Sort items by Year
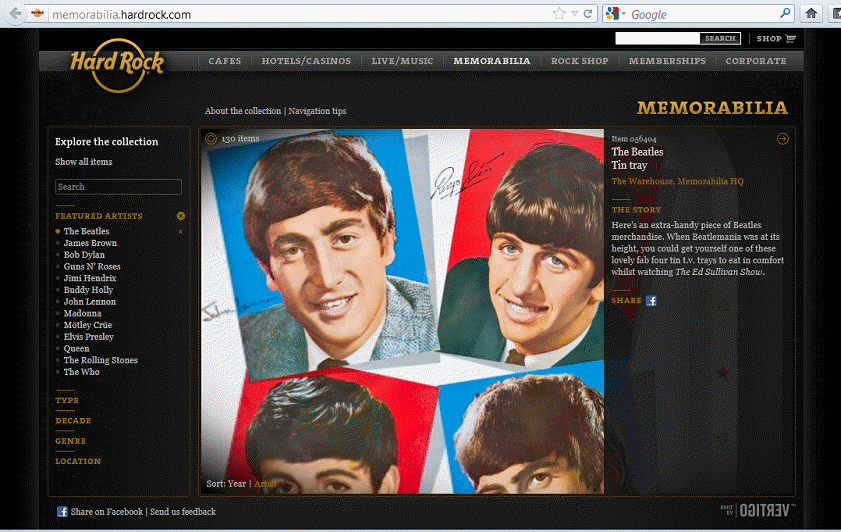 pyautogui.click(x=237, y=484)
